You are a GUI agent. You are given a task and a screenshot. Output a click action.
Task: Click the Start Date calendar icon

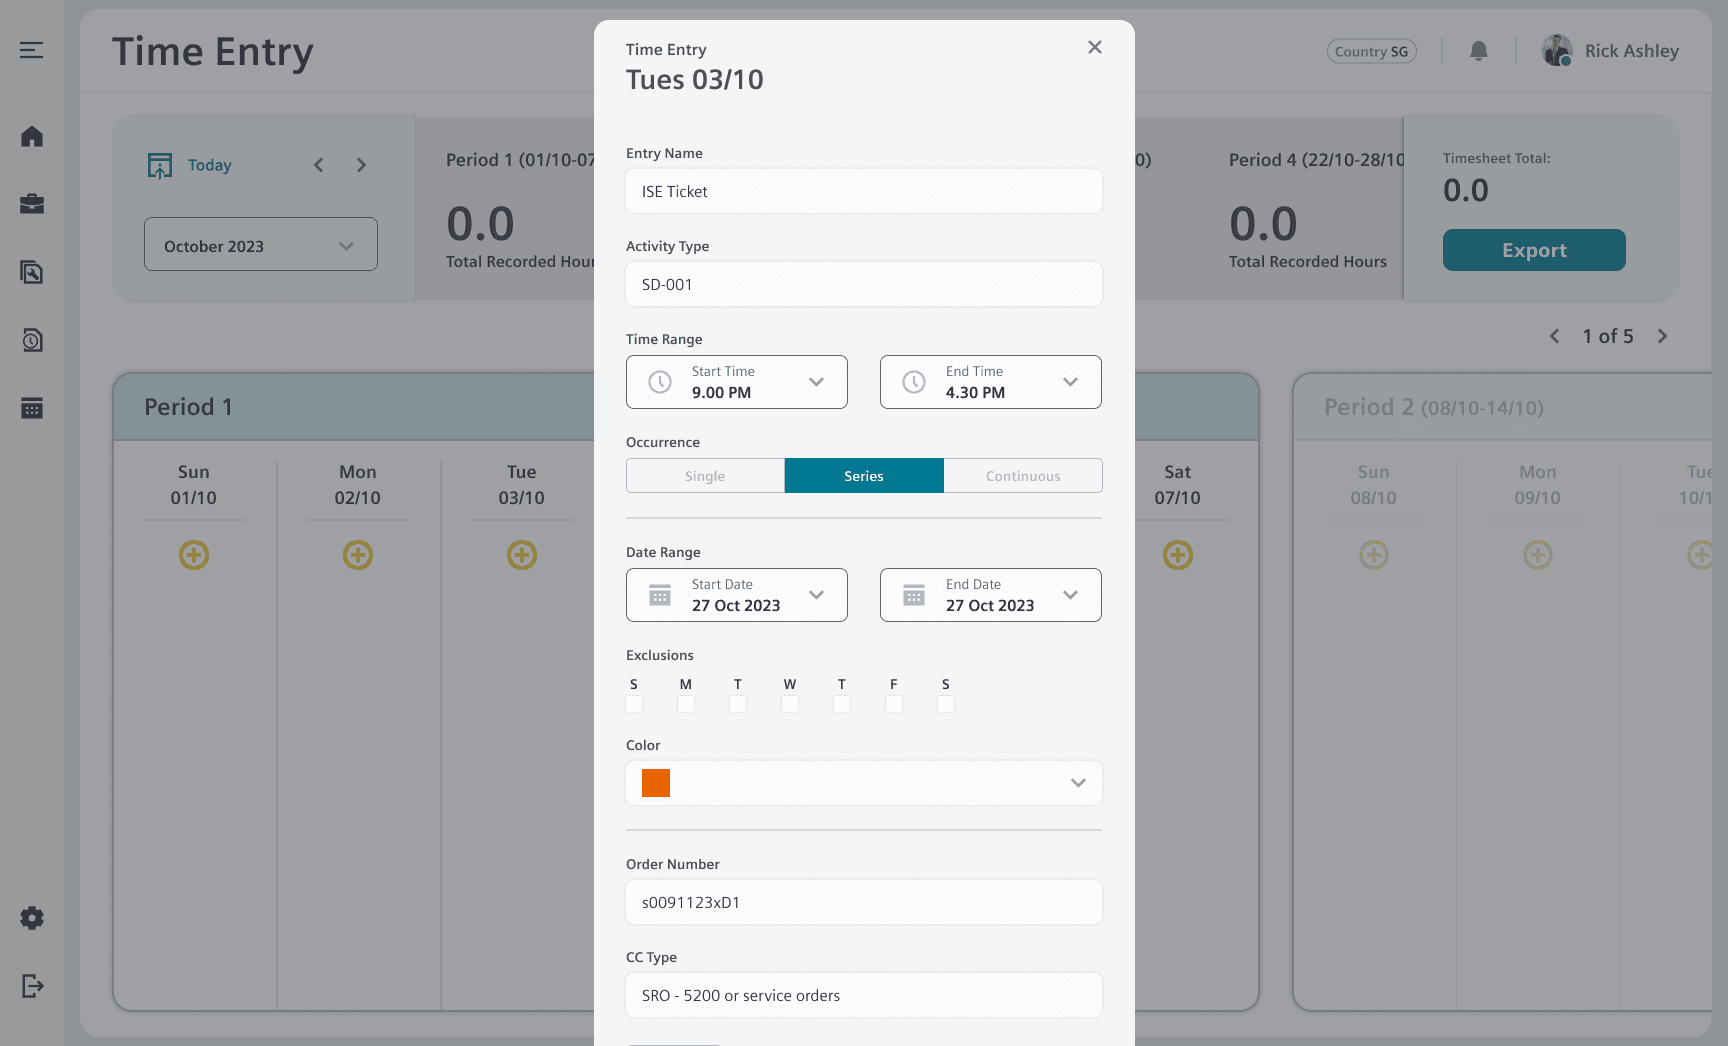point(660,595)
